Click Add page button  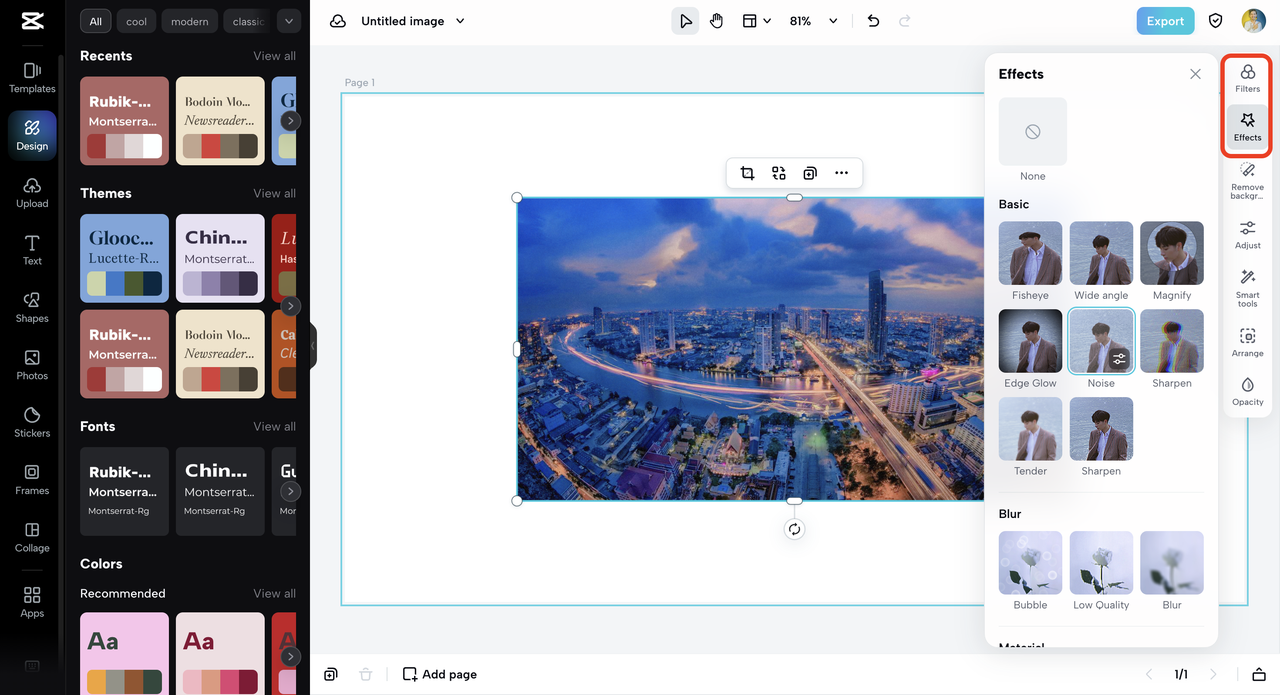point(440,674)
